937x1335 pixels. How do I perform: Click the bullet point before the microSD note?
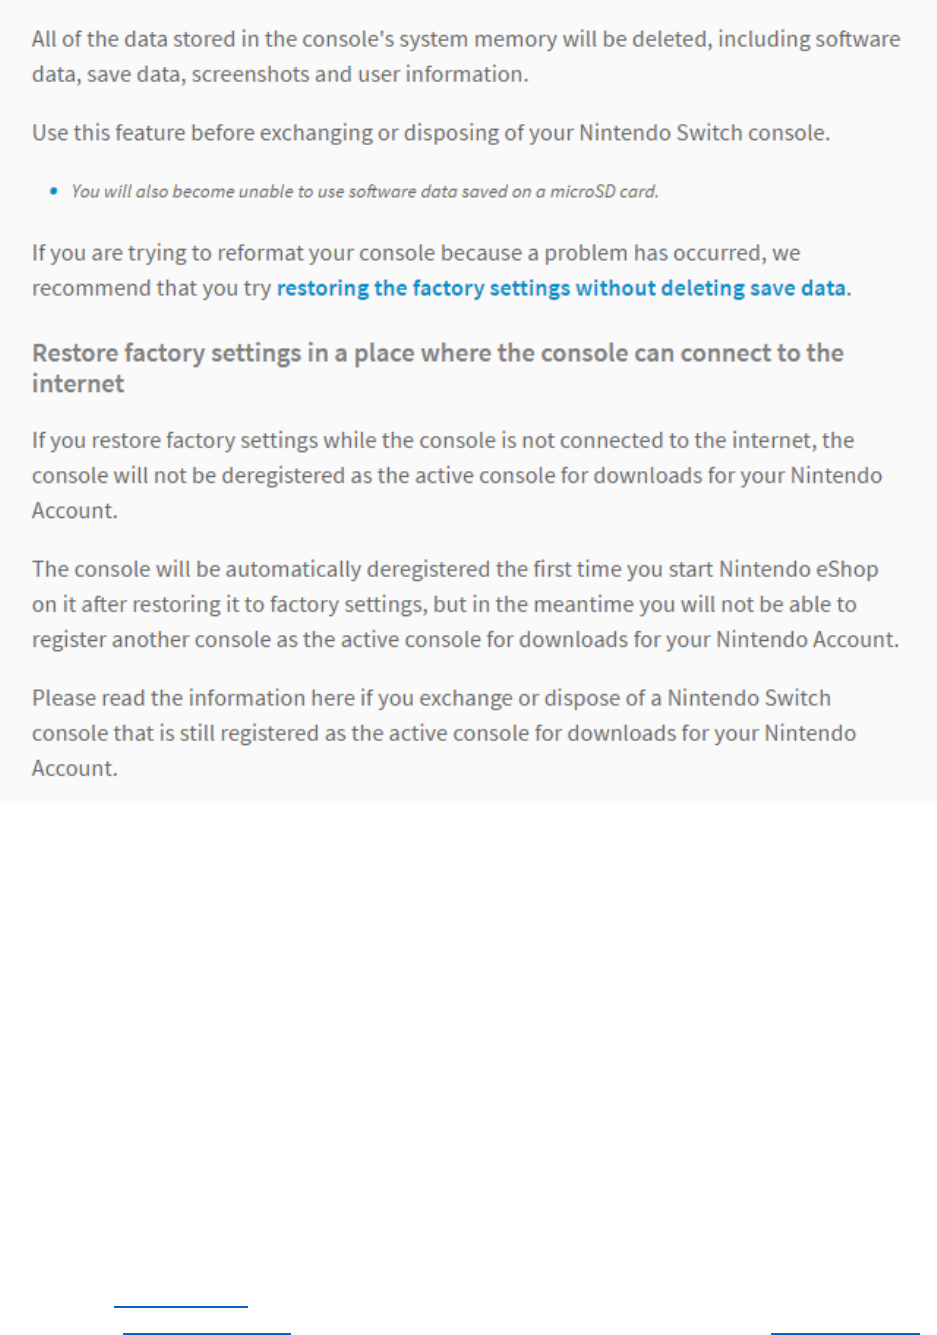54,191
